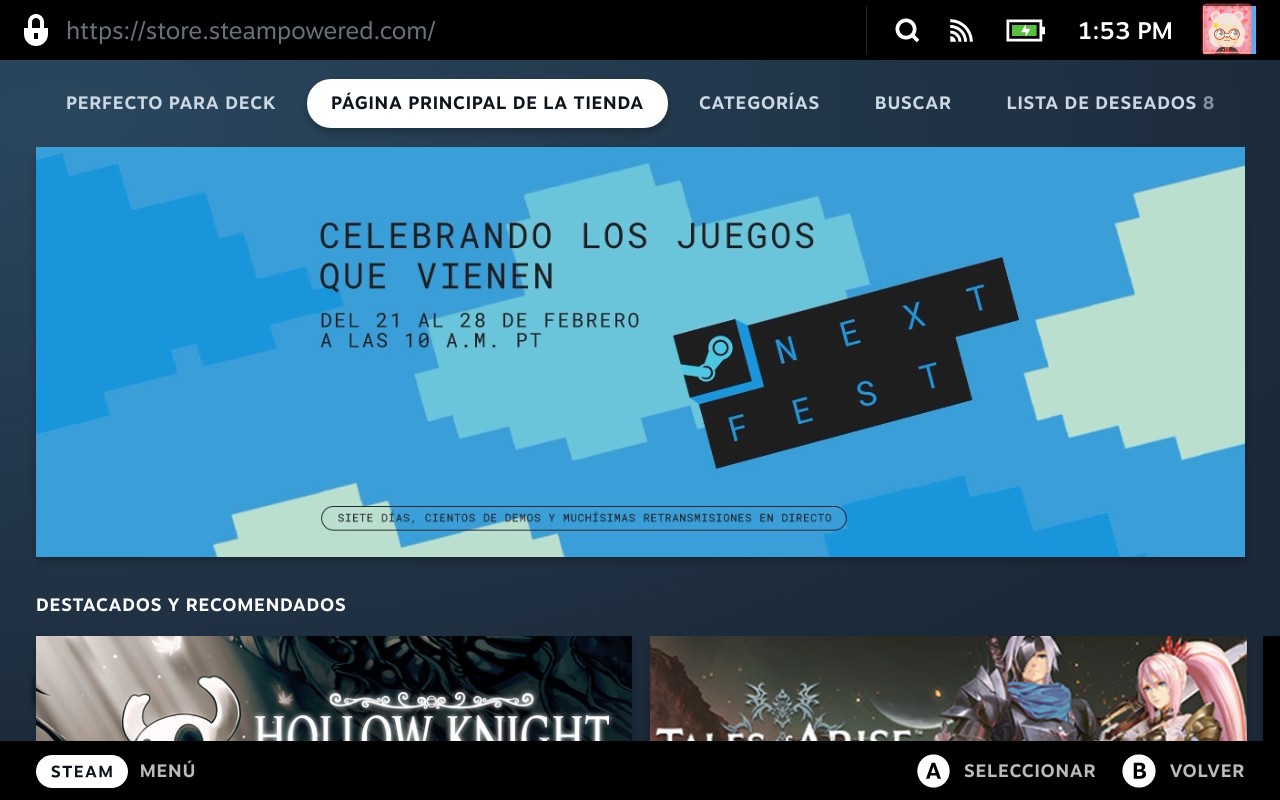This screenshot has width=1280, height=800.
Task: Open the user profile avatar
Action: 1228,30
